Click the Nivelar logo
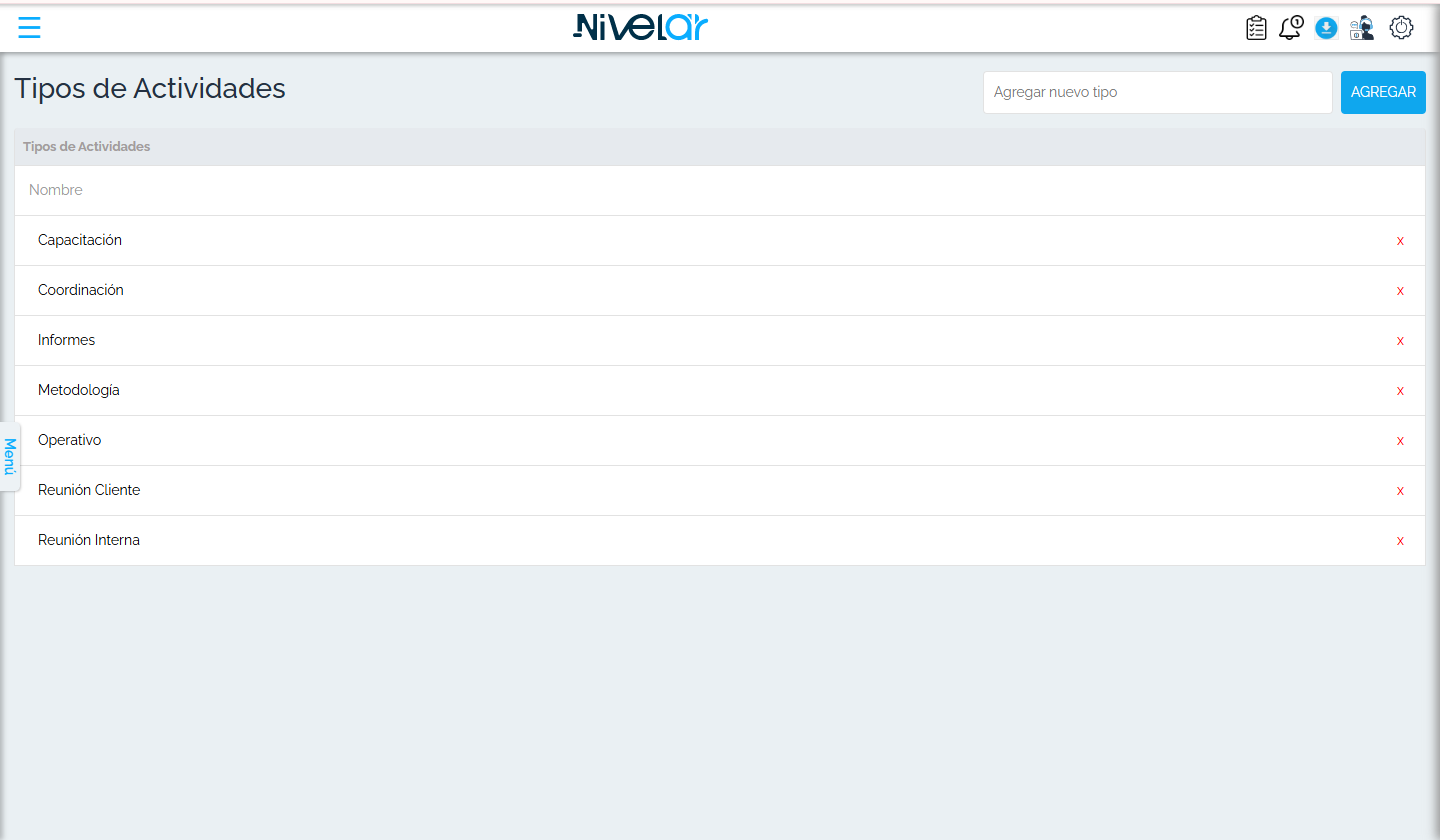Screen dimensions: 1440x840 pyautogui.click(x=640, y=27)
